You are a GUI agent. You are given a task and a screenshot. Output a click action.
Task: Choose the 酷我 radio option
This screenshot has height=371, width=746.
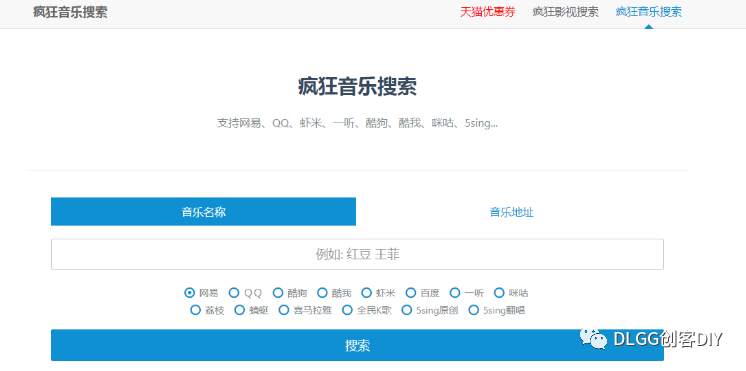[x=323, y=293]
